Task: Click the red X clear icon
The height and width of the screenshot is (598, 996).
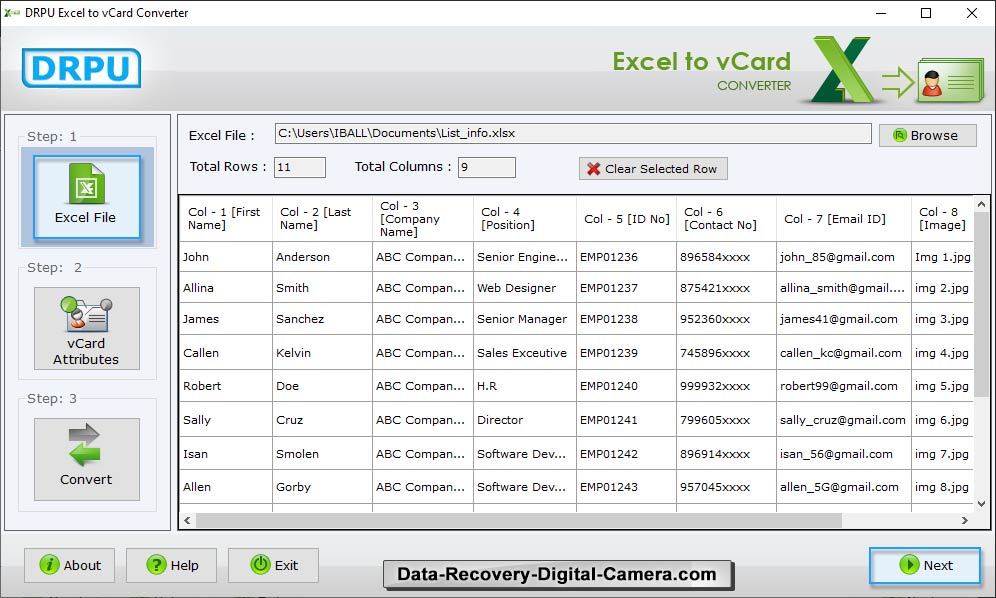Action: [x=594, y=168]
